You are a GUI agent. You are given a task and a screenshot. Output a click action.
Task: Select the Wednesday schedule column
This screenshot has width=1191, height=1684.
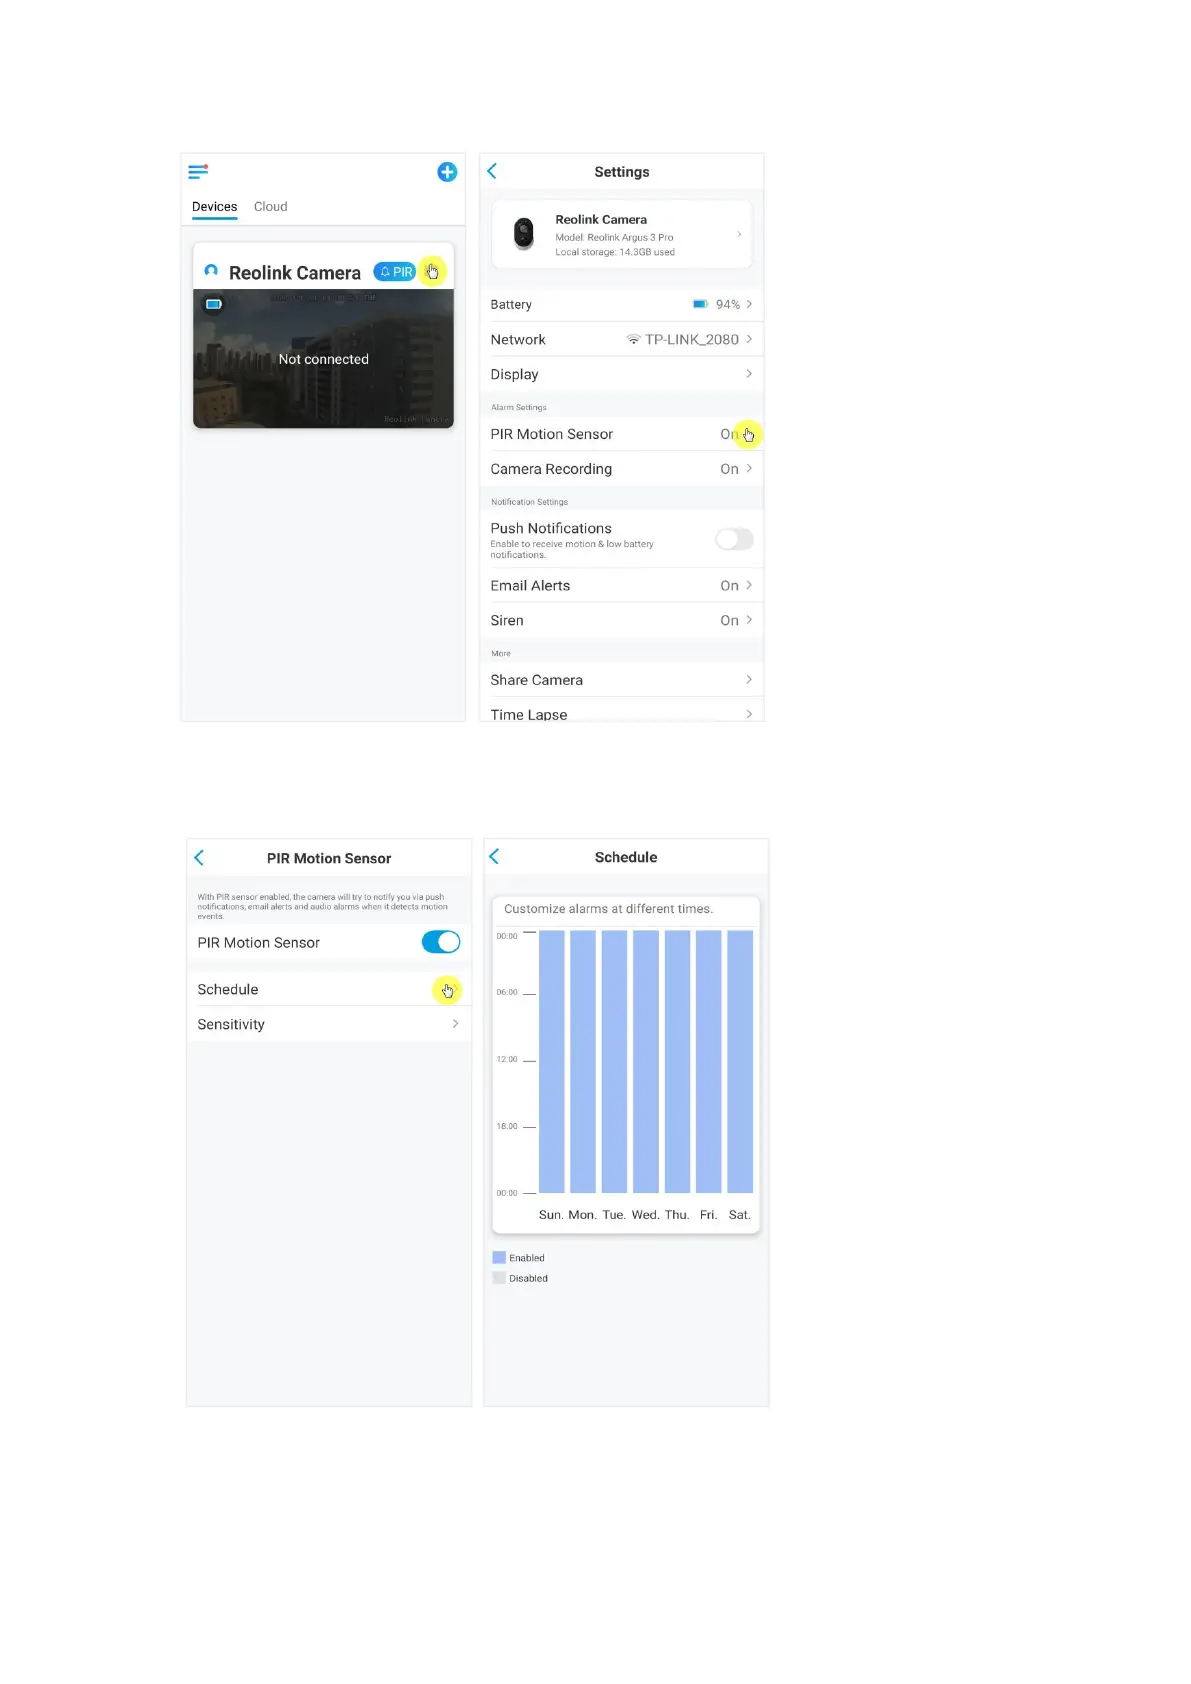tap(646, 1062)
